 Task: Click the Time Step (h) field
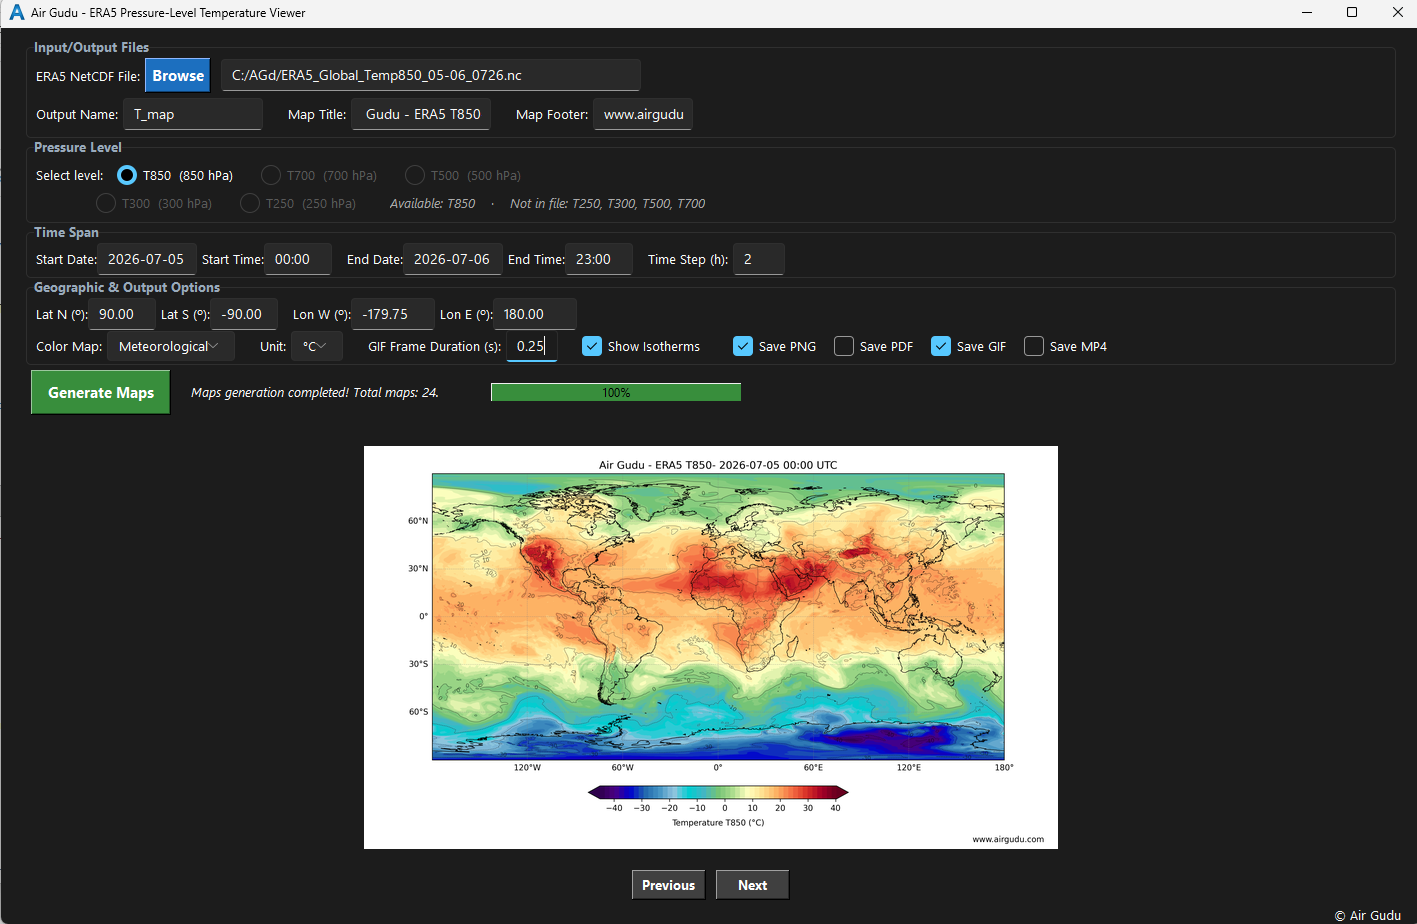pos(759,259)
